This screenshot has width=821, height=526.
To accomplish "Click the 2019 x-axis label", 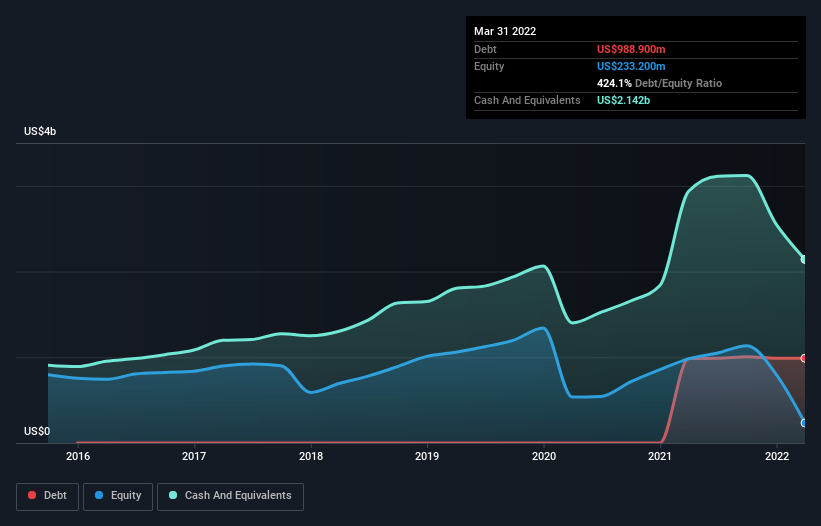I will click(x=427, y=456).
